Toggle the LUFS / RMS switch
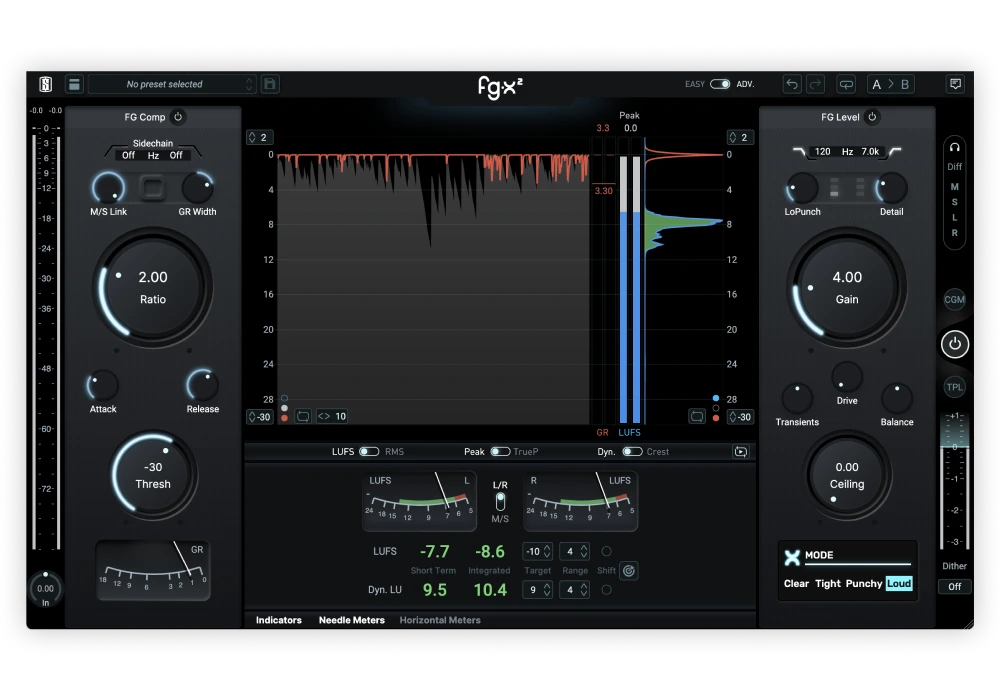Viewport: 1000px width, 700px height. [x=369, y=452]
